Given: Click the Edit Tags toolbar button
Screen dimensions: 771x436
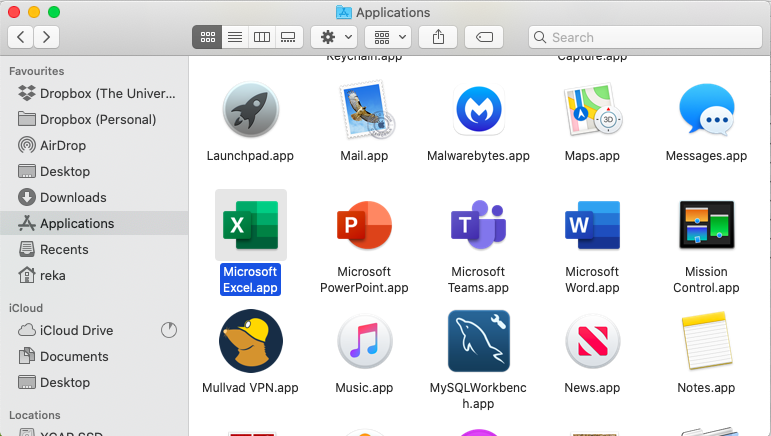Looking at the screenshot, I should 484,37.
